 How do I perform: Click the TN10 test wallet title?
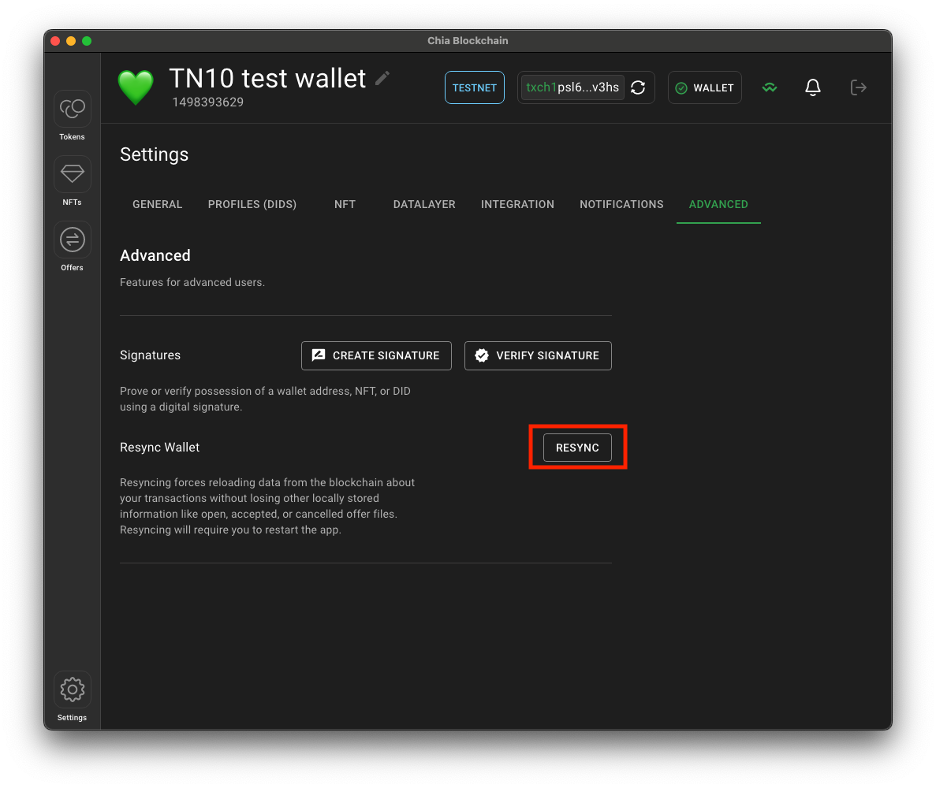(267, 78)
